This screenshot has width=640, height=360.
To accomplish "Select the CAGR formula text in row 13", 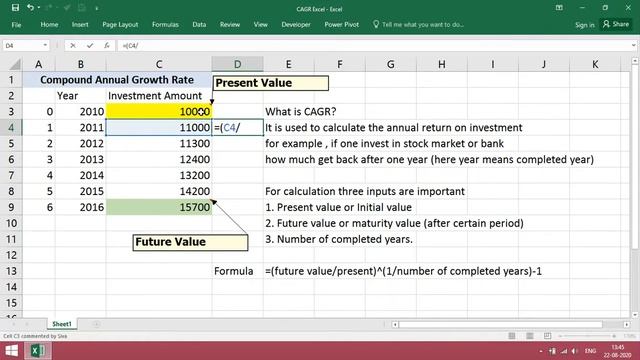I will coord(403,271).
